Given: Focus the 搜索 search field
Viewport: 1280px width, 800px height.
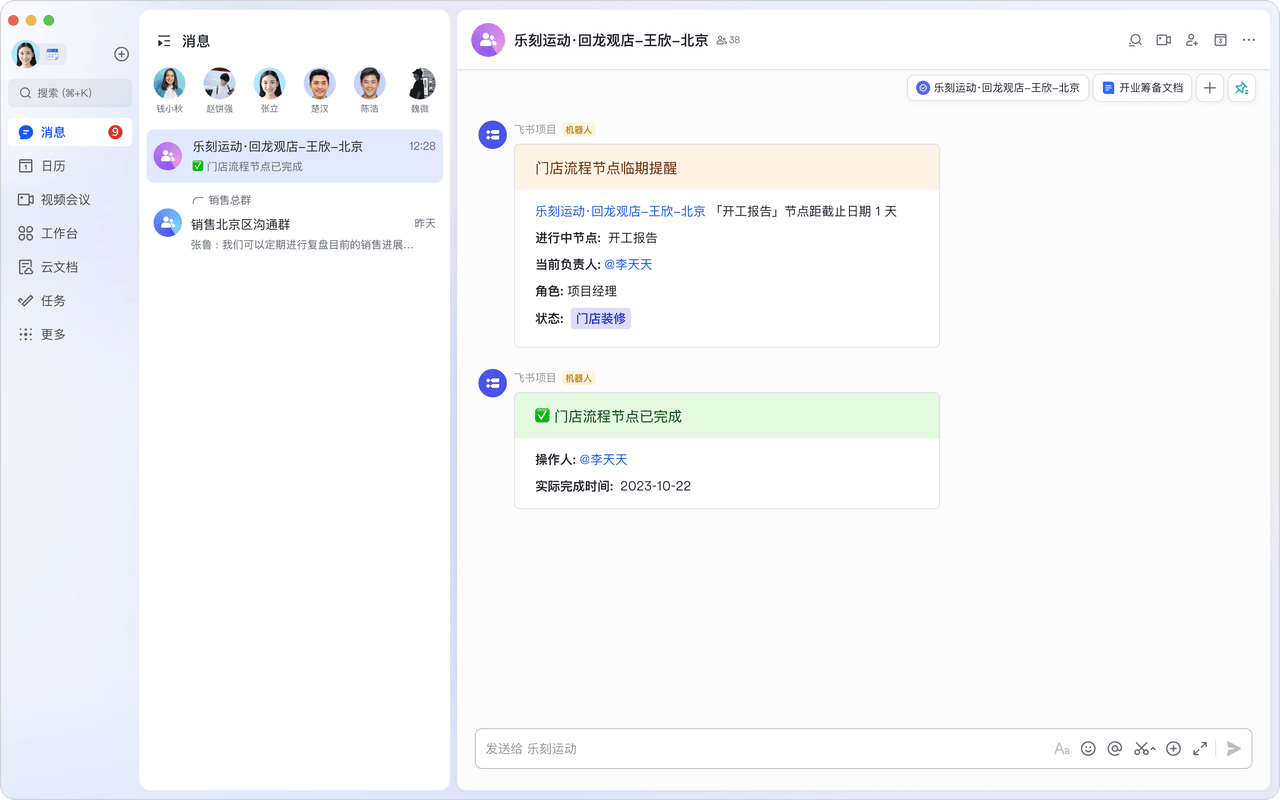Looking at the screenshot, I should click(70, 93).
